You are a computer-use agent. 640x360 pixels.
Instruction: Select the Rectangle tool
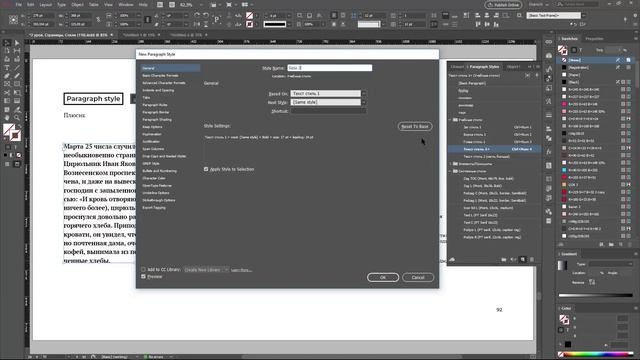(x=17, y=84)
